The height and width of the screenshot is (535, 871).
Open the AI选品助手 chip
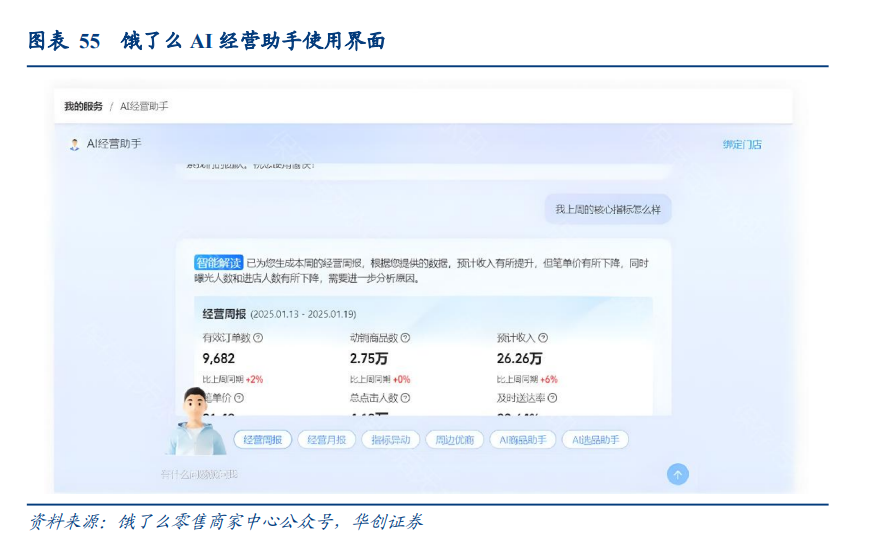[595, 439]
